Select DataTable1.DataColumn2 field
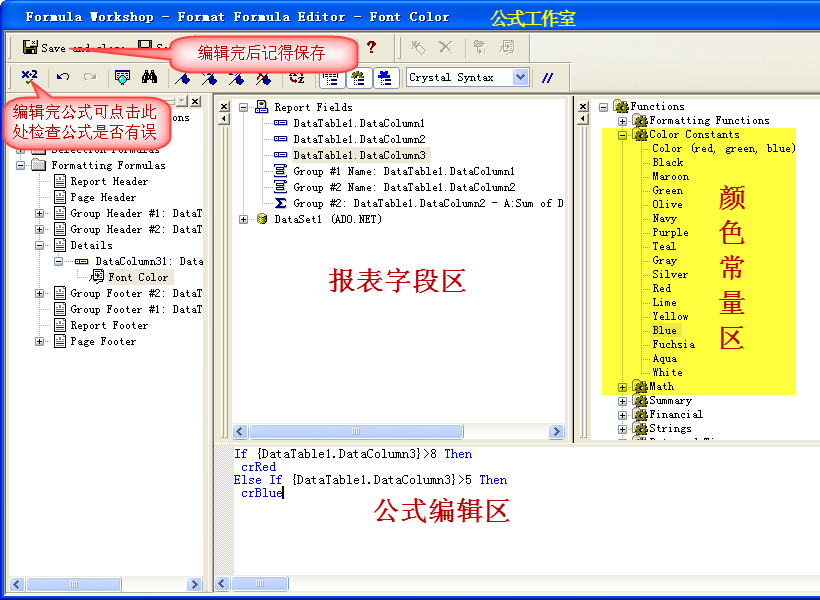The width and height of the screenshot is (820, 600). point(359,139)
